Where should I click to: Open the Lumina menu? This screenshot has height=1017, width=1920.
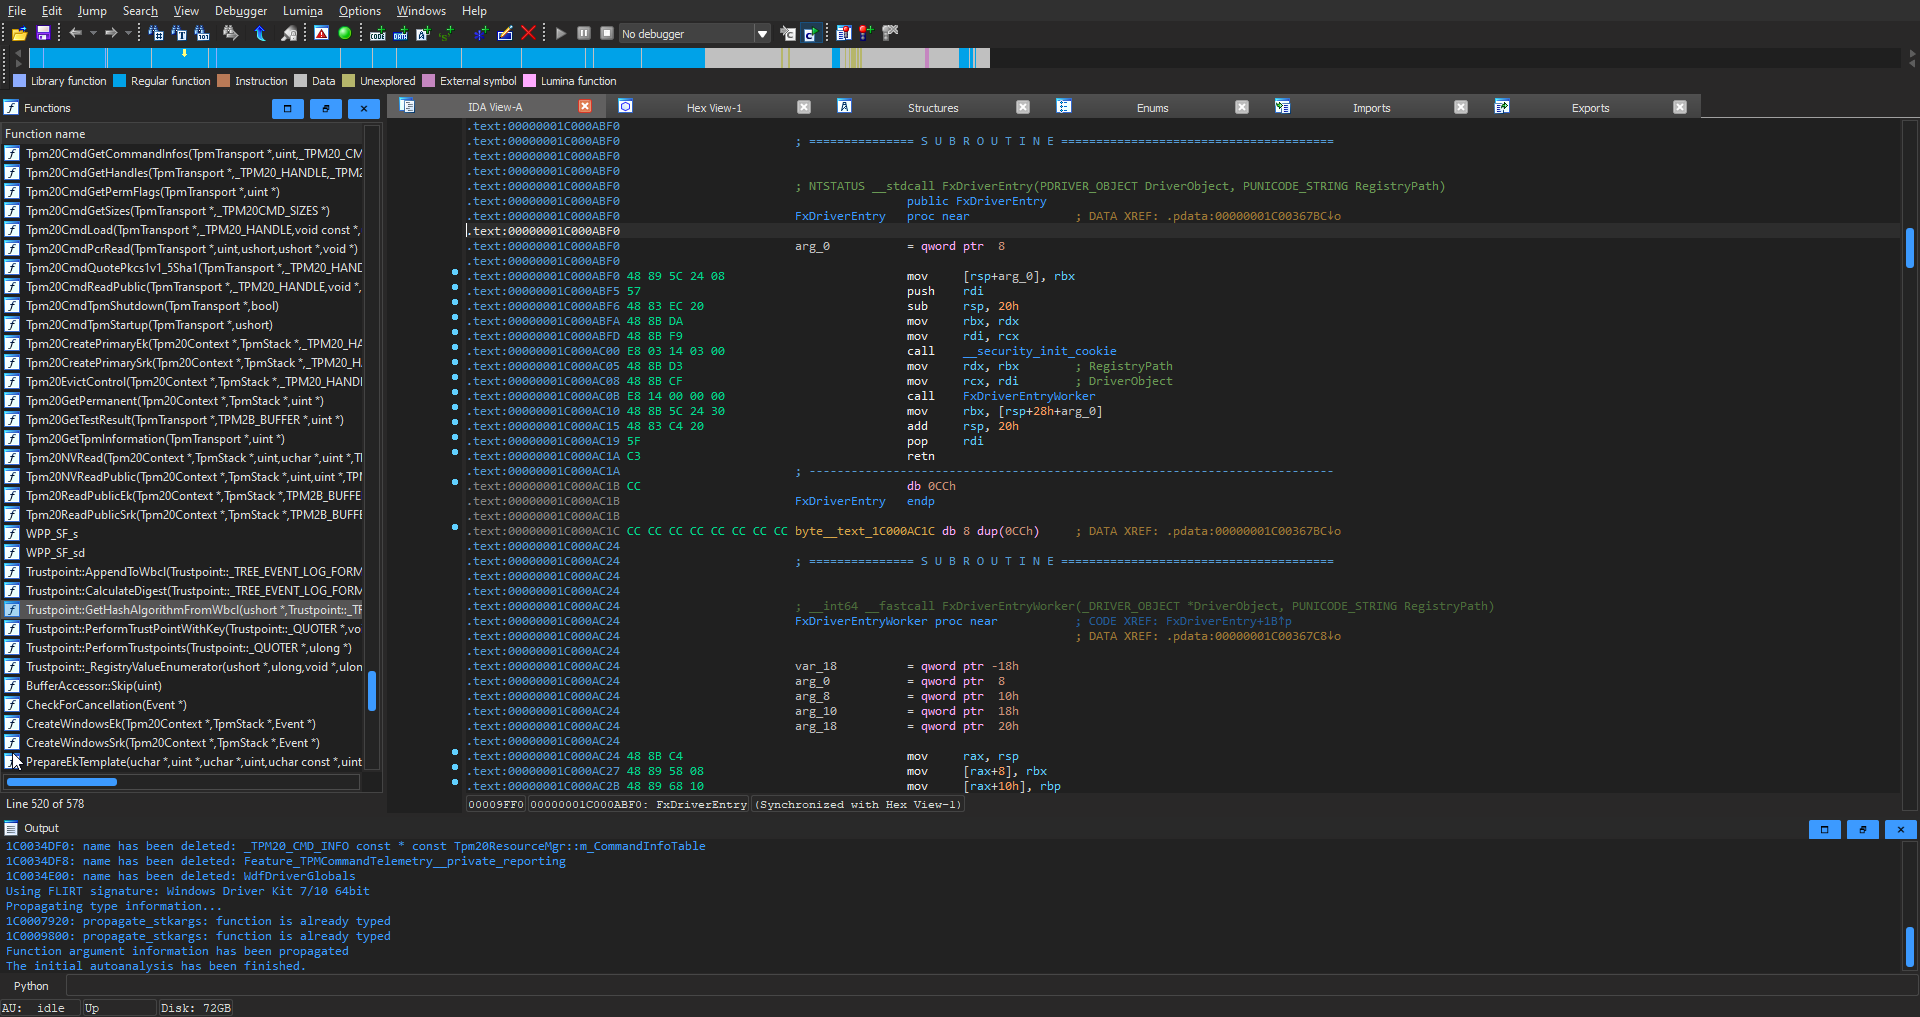coord(302,11)
